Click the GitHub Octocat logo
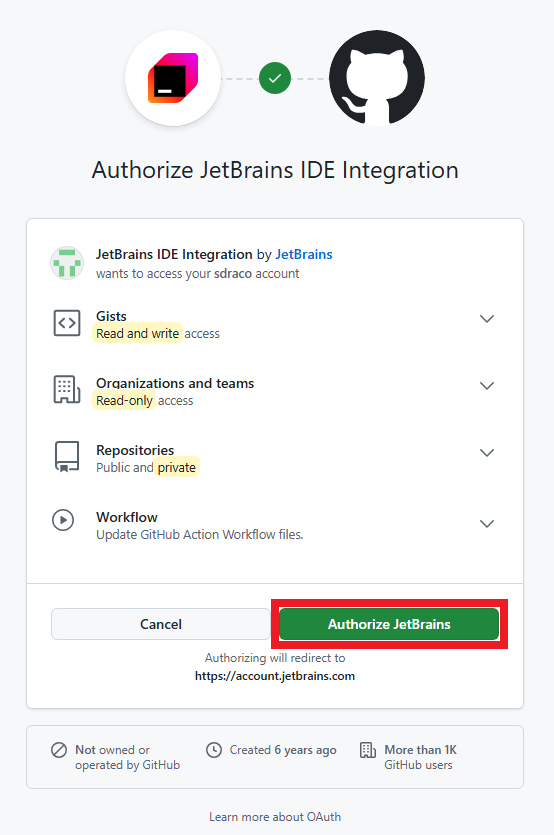 [377, 78]
